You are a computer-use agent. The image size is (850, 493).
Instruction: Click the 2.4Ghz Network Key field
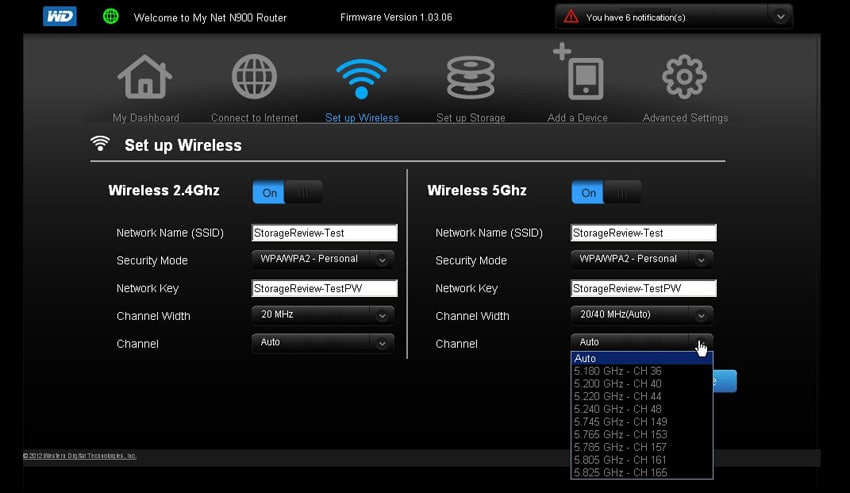pyautogui.click(x=325, y=288)
